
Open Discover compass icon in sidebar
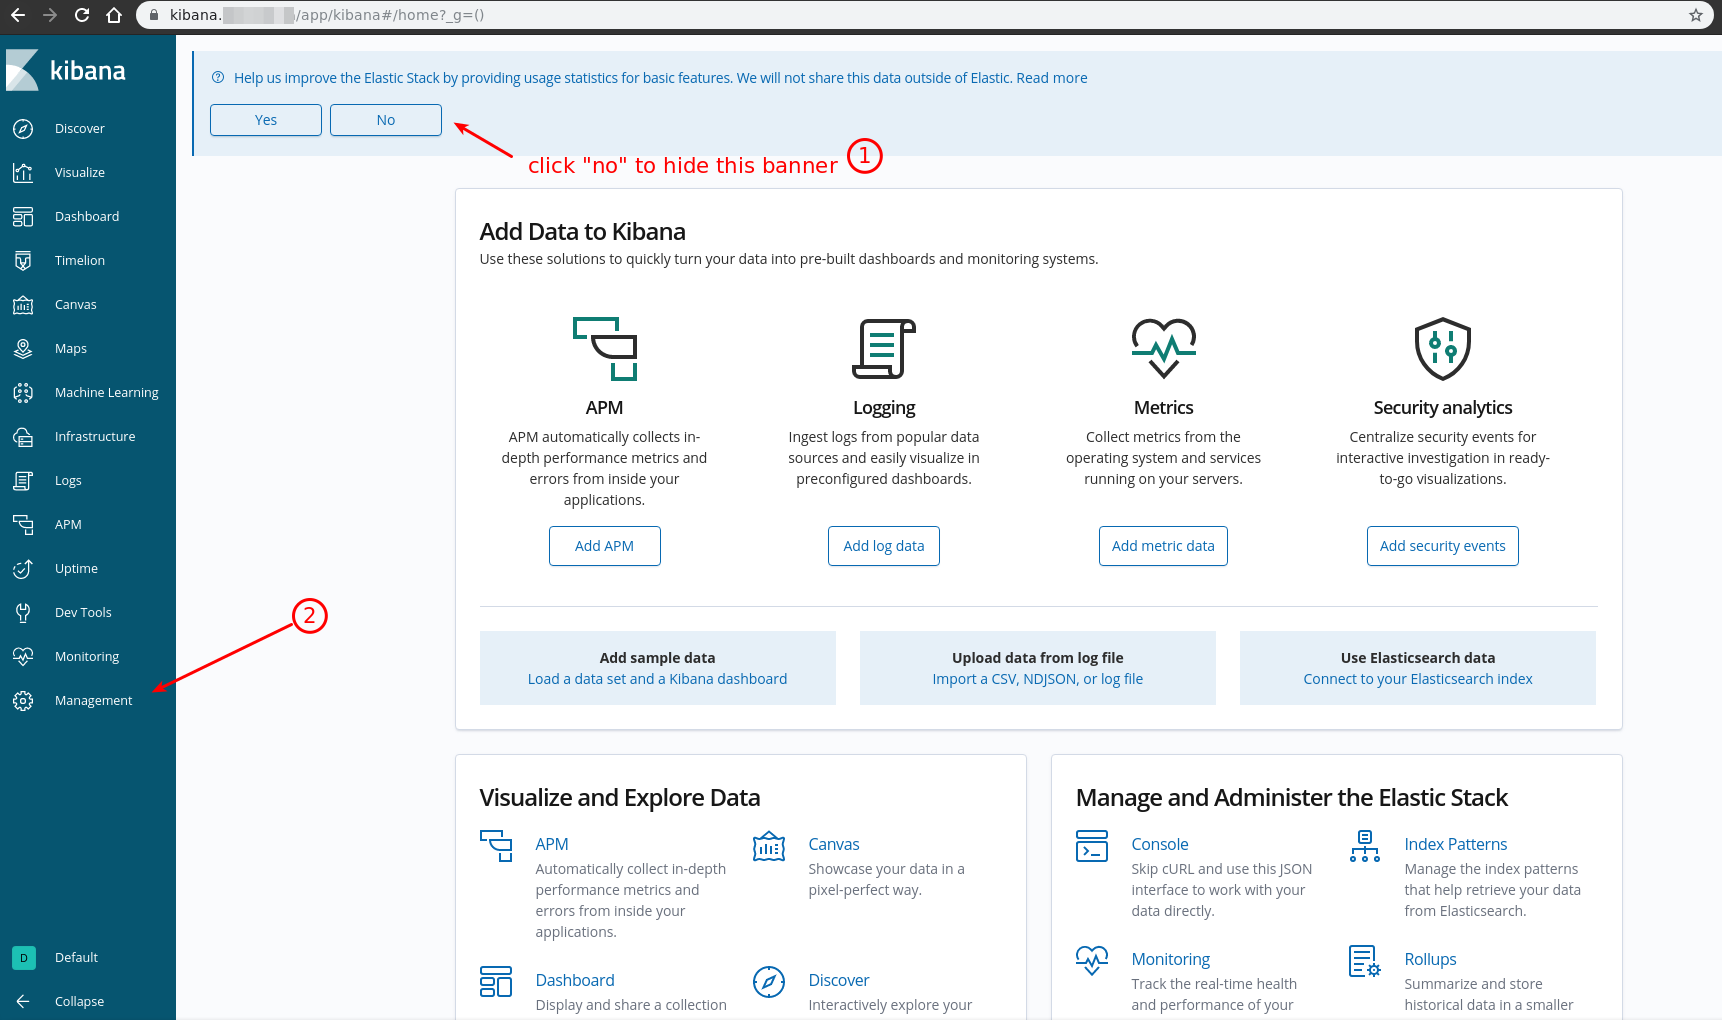coord(23,129)
